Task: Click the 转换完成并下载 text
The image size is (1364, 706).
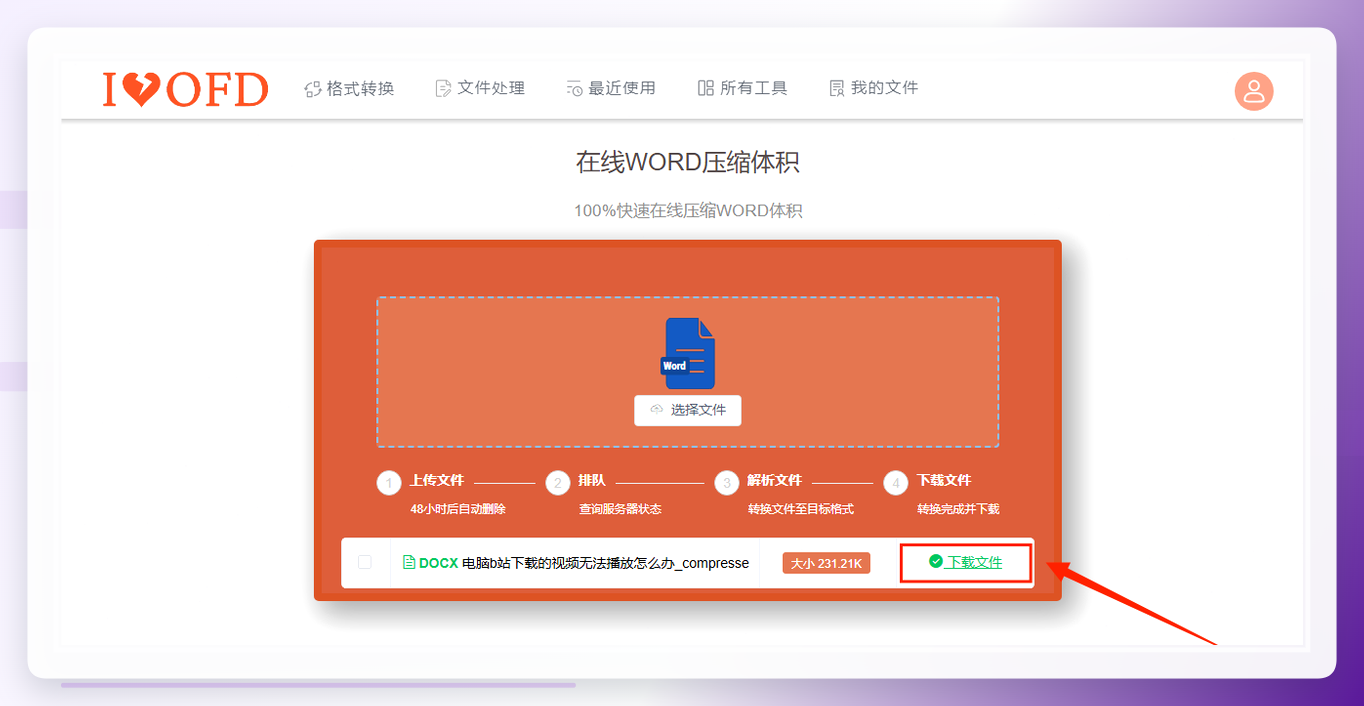Action: point(958,509)
